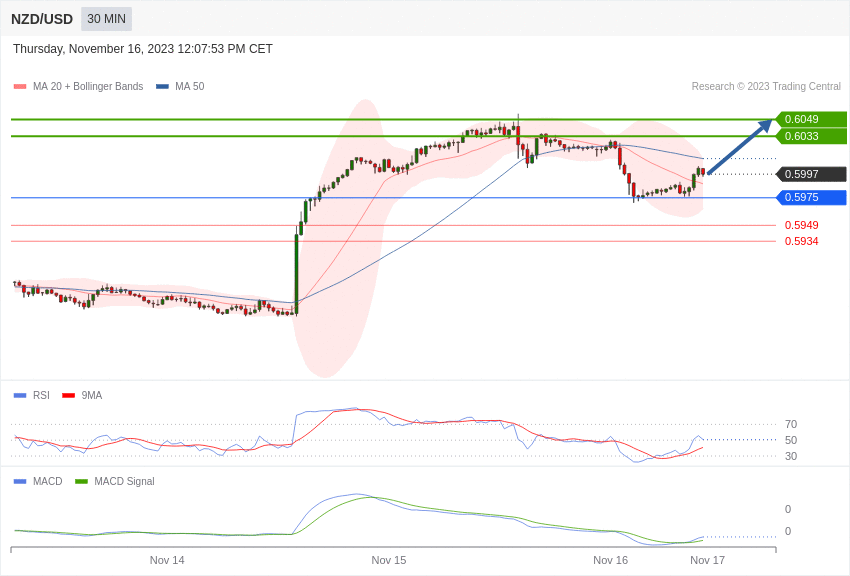Click the MA 20 + Bollinger Bands legend label
Image resolution: width=850 pixels, height=576 pixels.
88,87
